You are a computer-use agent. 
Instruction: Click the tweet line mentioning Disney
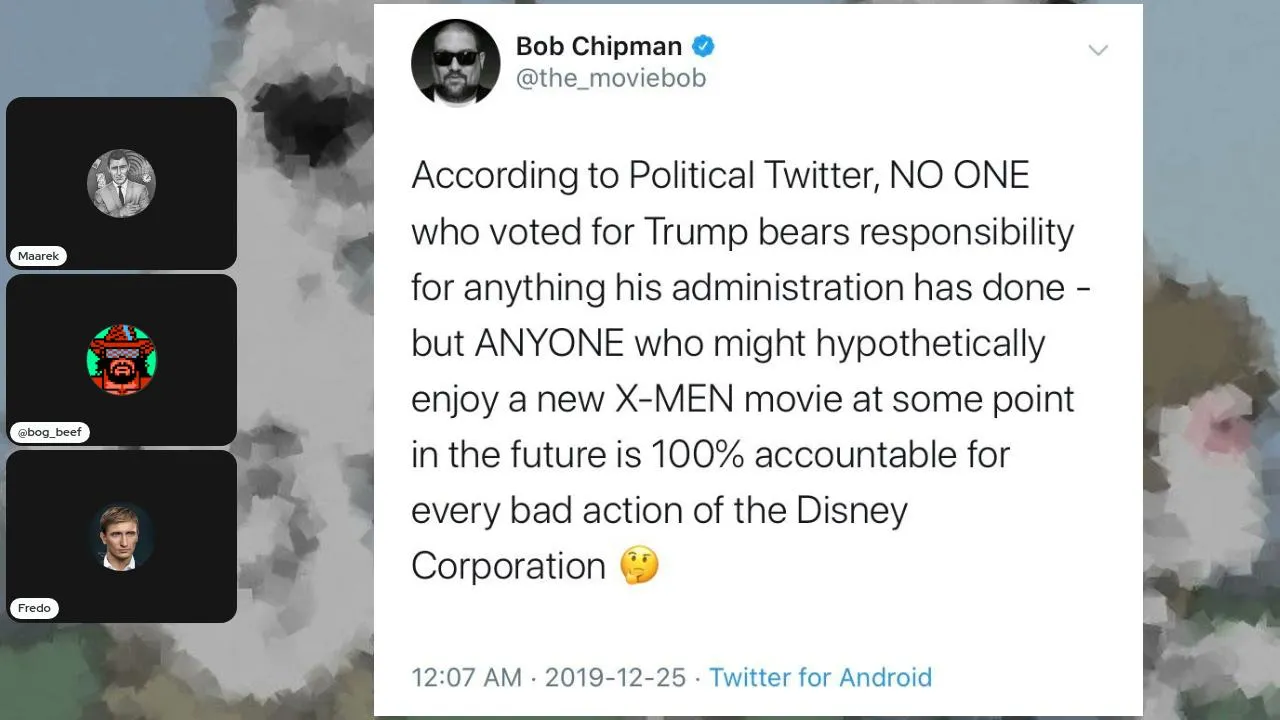659,510
